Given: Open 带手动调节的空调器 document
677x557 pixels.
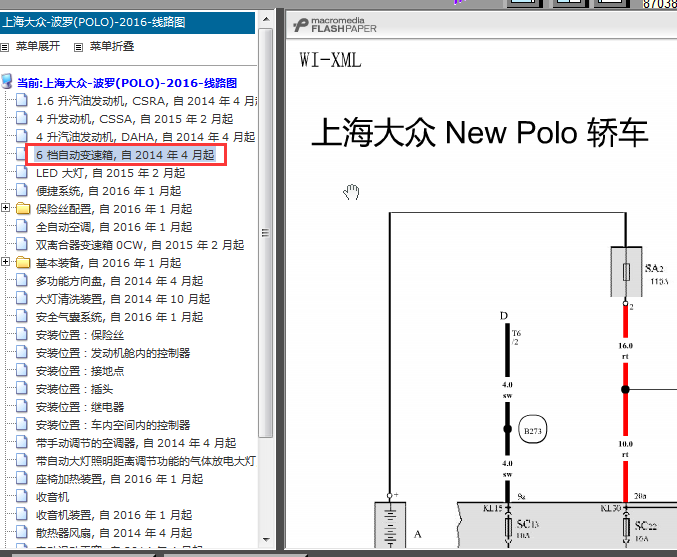Looking at the screenshot, I should pyautogui.click(x=136, y=443).
